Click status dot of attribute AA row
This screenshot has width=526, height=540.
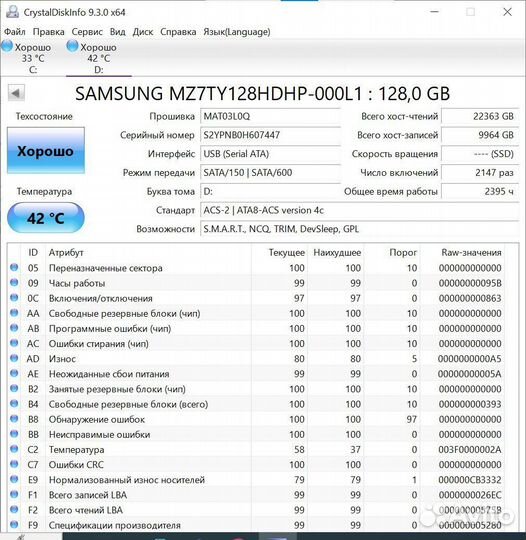(14, 313)
